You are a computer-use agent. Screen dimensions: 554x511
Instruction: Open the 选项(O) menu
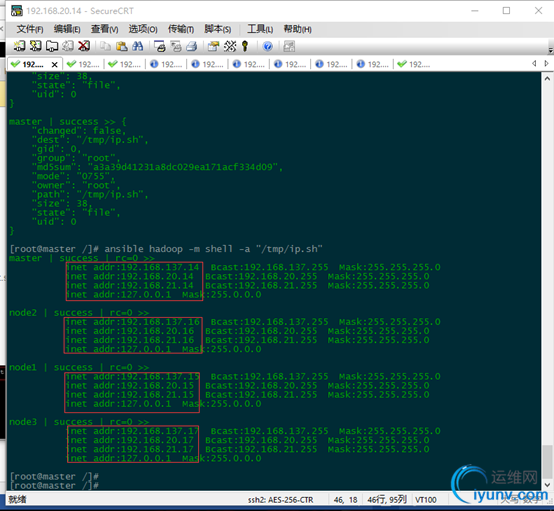[143, 29]
